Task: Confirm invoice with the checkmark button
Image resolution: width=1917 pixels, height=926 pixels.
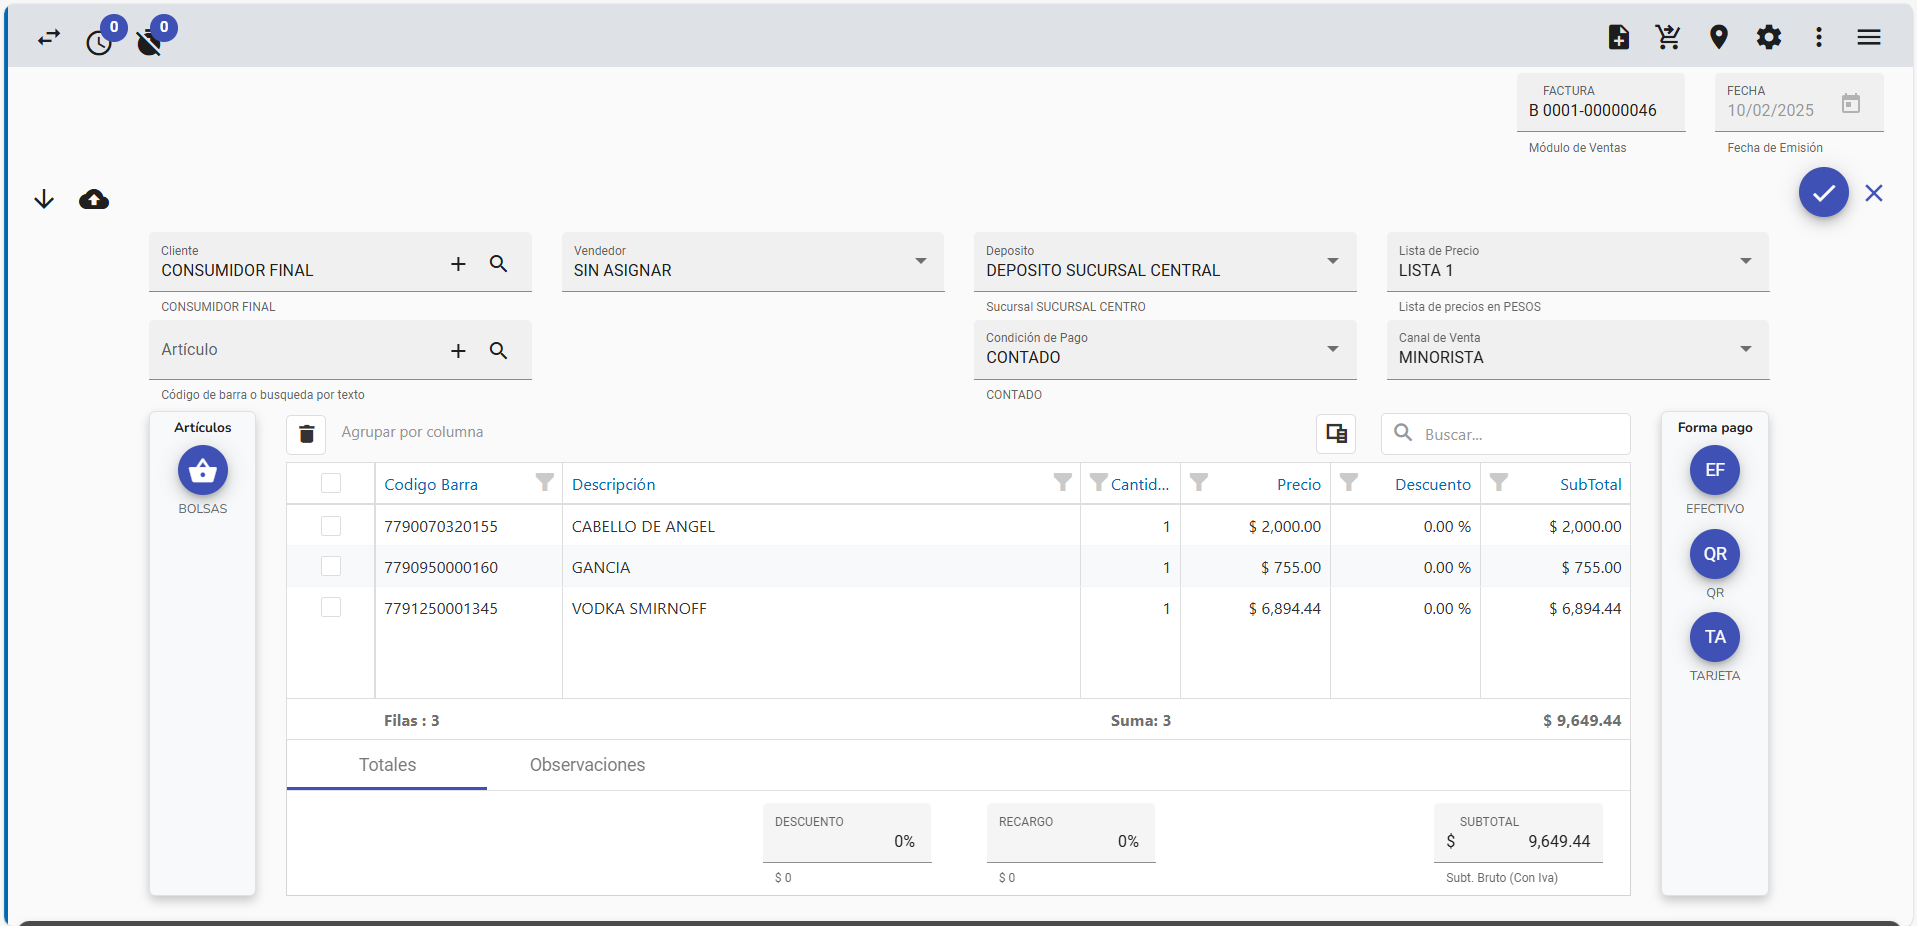Action: click(1824, 192)
